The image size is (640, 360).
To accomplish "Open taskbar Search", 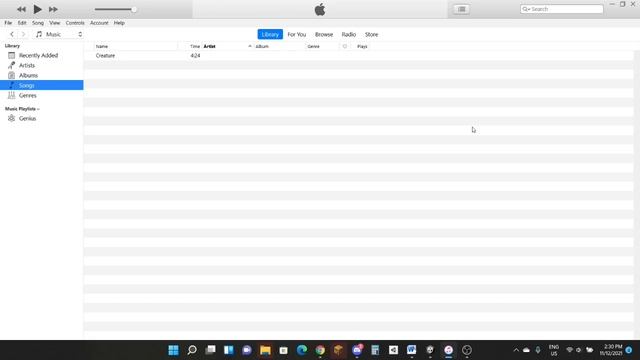I will tap(192, 350).
